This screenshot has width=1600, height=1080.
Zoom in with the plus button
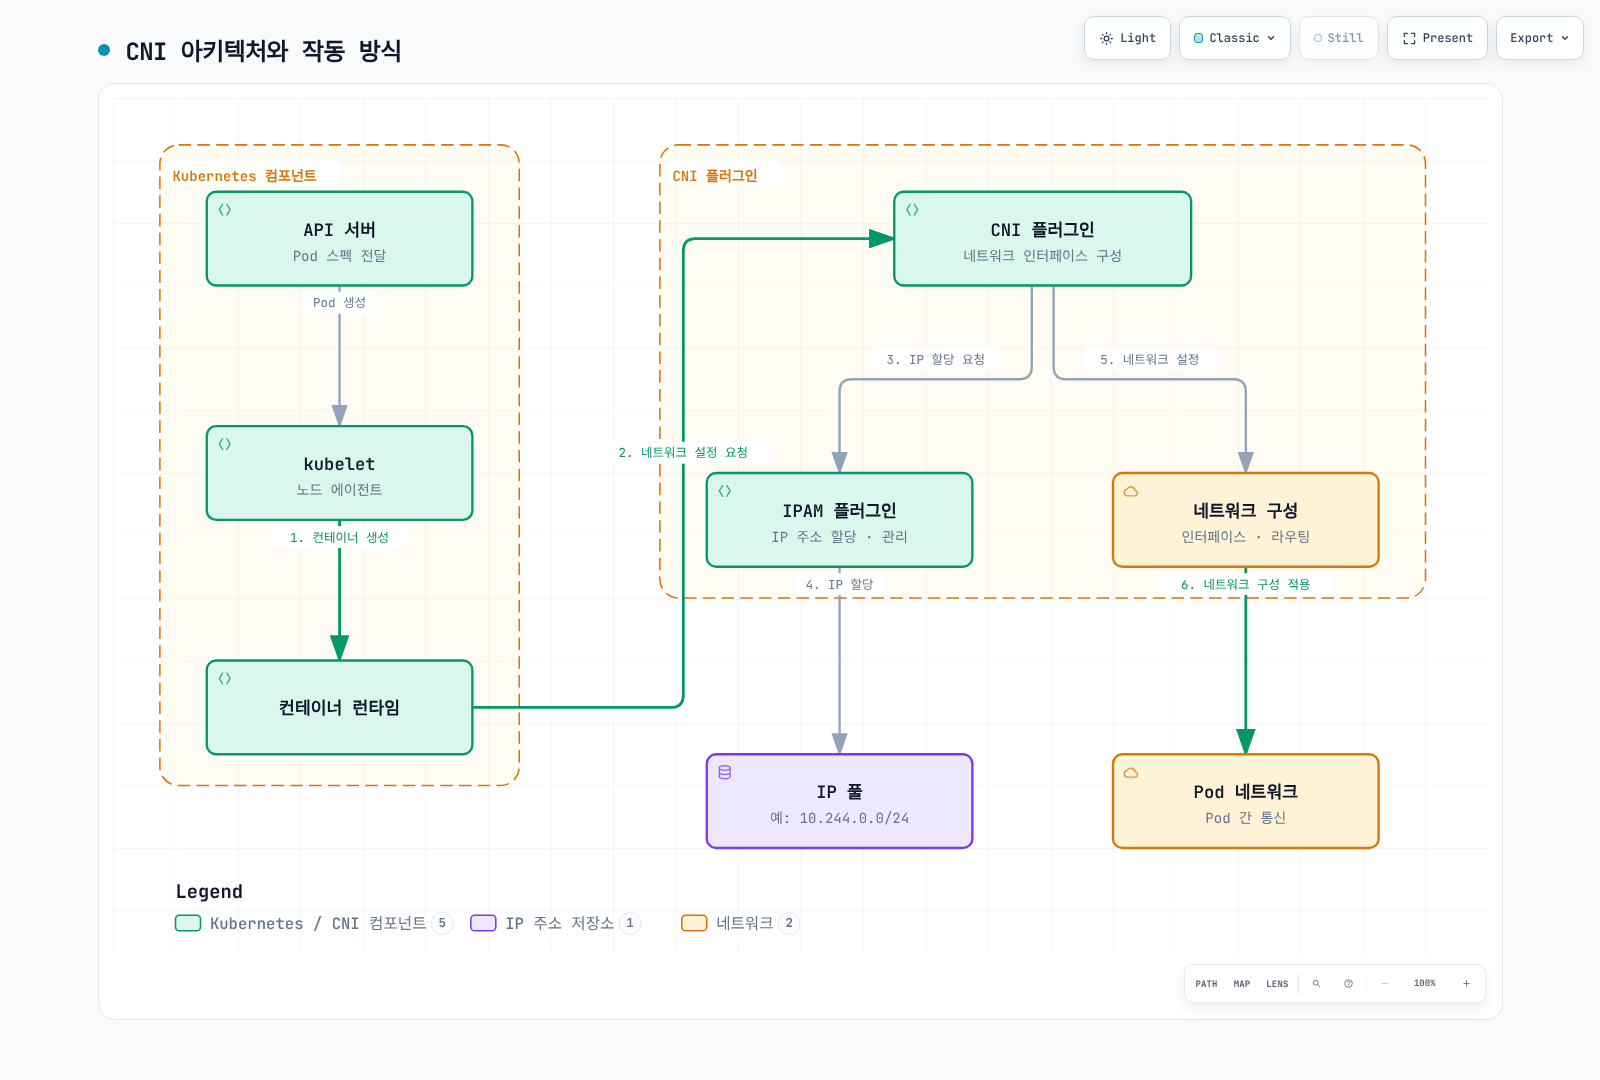tap(1466, 984)
